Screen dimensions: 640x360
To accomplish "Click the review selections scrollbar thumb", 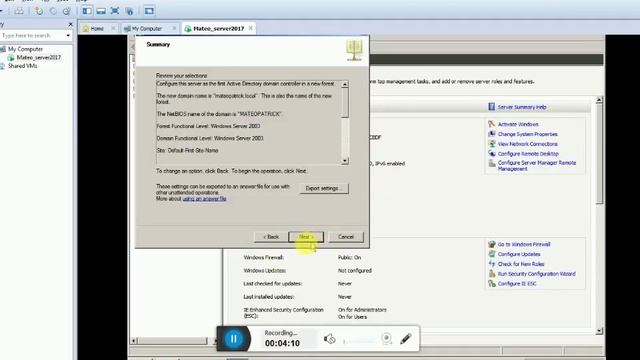I will (x=345, y=102).
